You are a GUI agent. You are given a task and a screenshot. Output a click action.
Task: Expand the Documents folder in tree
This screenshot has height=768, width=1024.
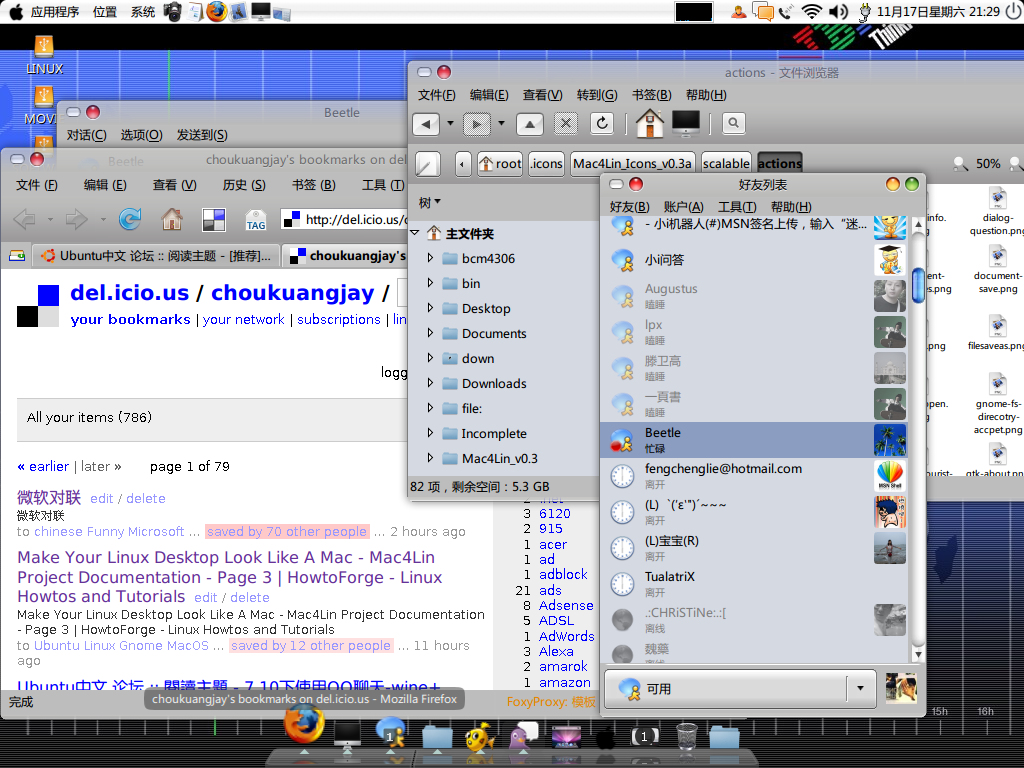[x=430, y=333]
